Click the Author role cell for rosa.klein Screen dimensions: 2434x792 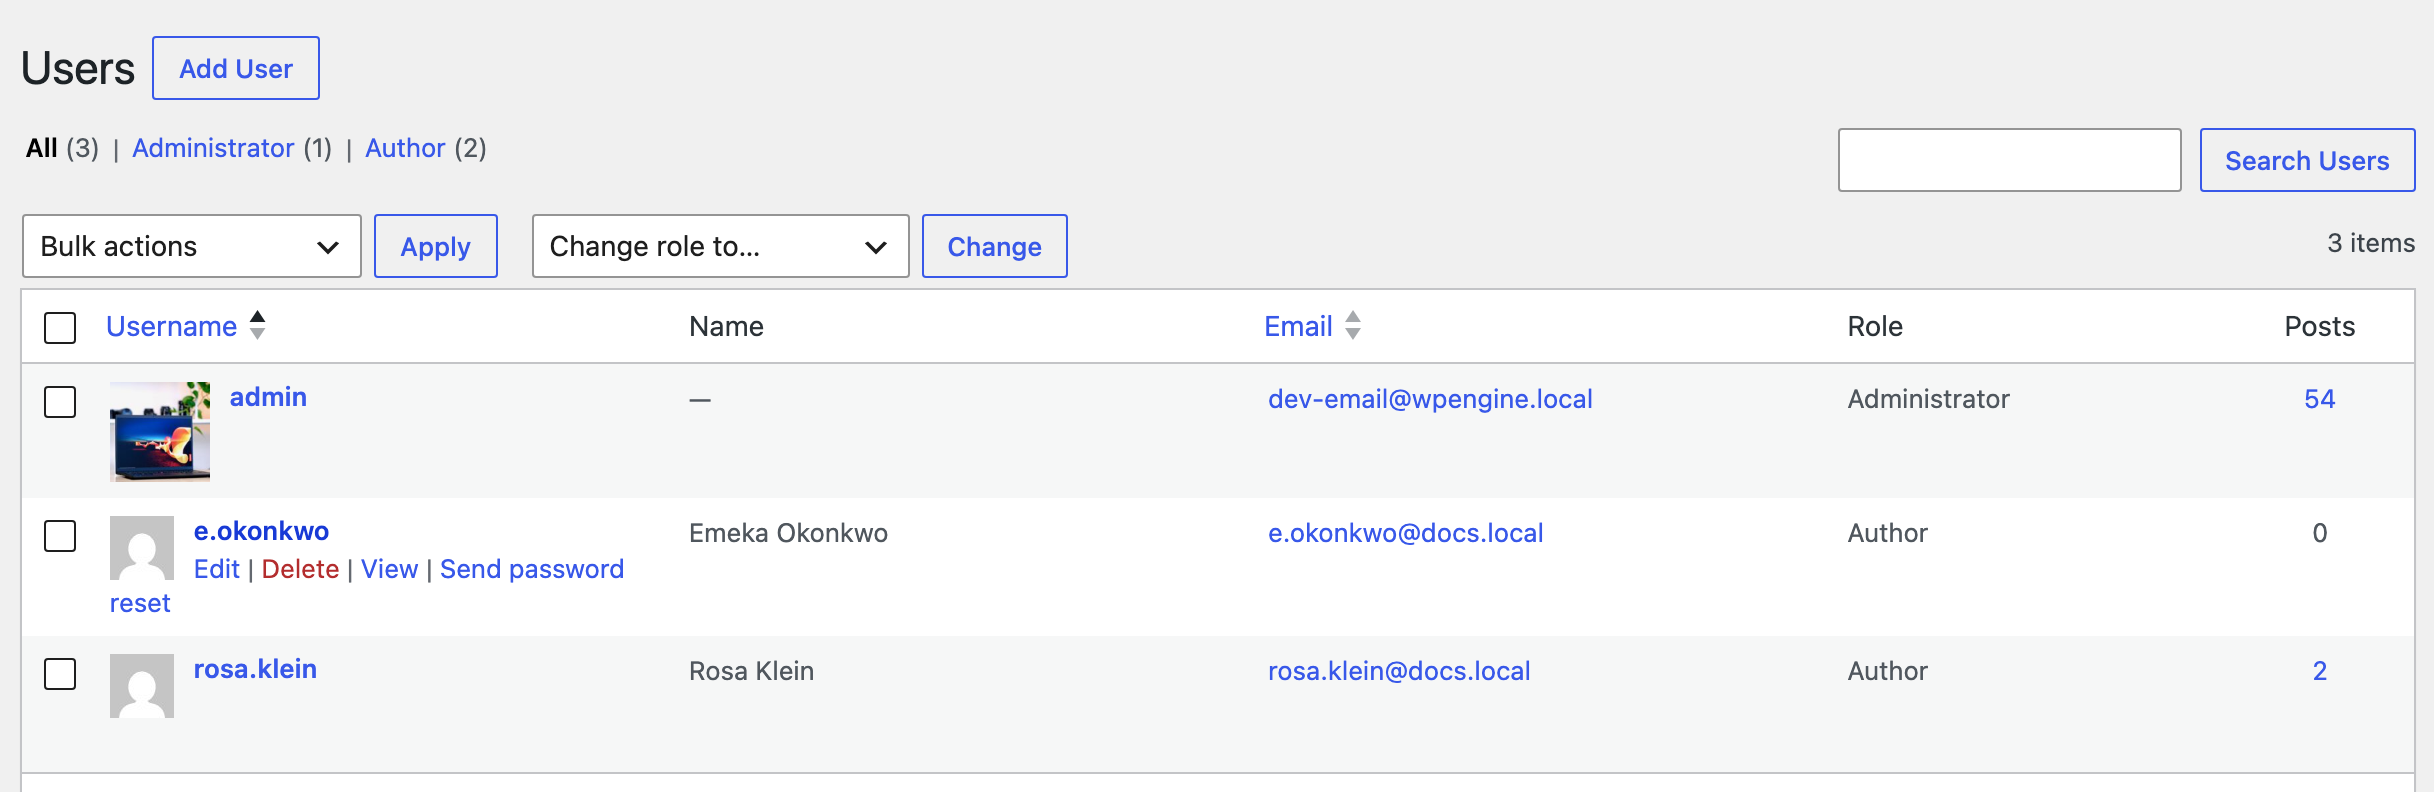[x=1887, y=671]
